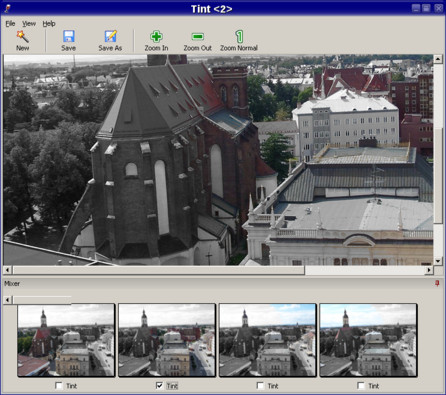The width and height of the screenshot is (446, 395).
Task: Uncheck the Tint box under second thumbnail
Action: 159,386
